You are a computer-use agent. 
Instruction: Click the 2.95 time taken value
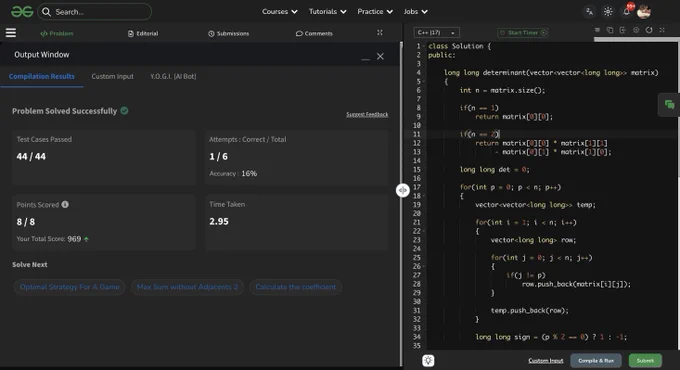[x=219, y=221]
